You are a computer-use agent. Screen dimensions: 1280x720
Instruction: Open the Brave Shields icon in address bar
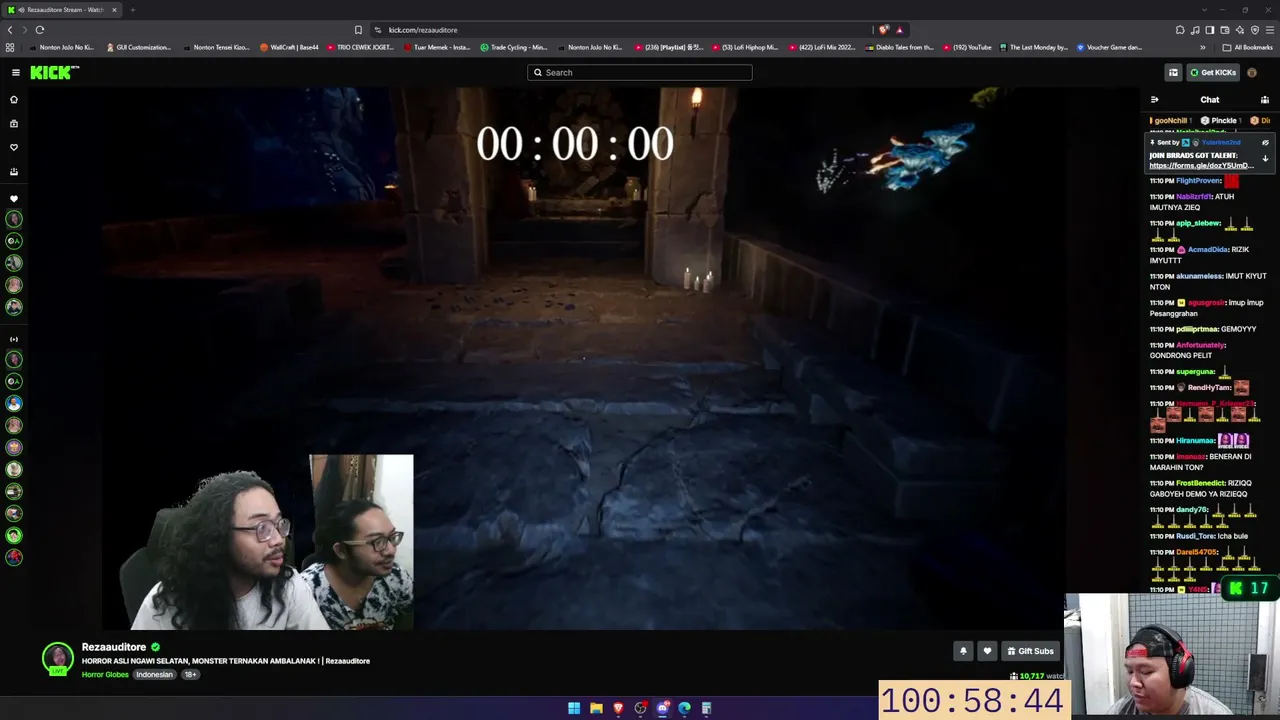pos(884,30)
